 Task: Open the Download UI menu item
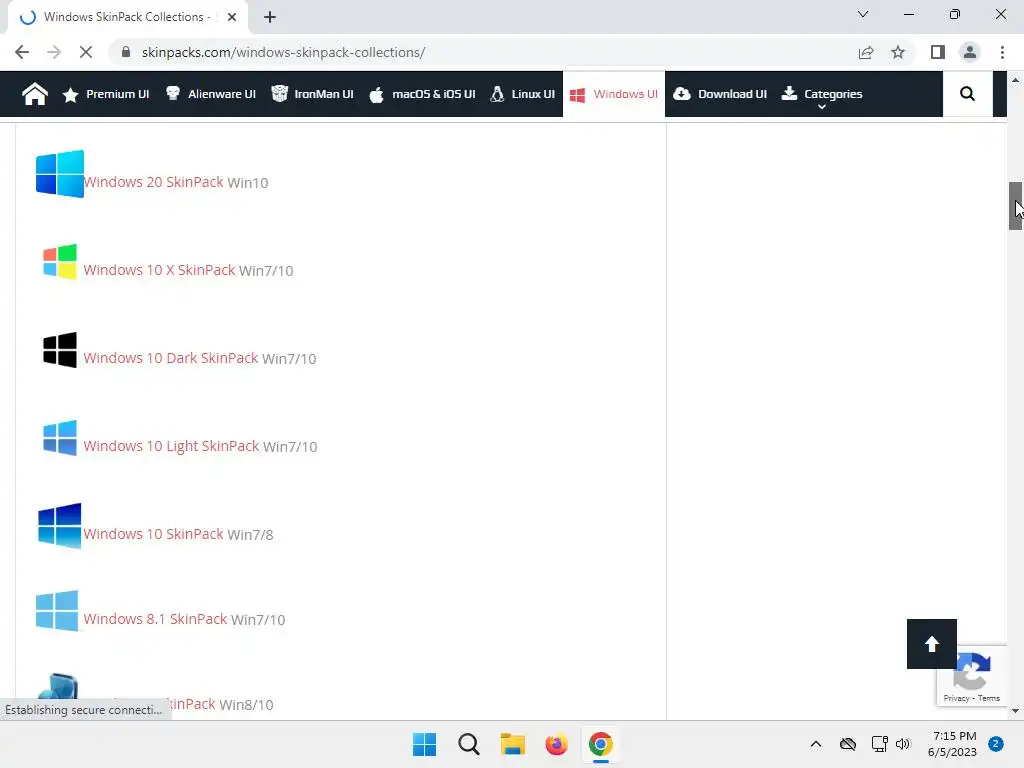click(720, 94)
